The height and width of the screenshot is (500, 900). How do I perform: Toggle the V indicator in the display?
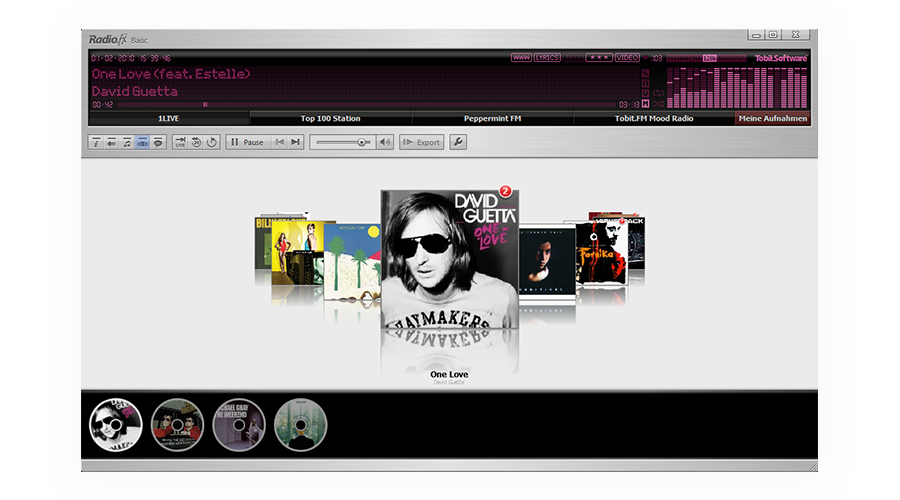coord(646,93)
